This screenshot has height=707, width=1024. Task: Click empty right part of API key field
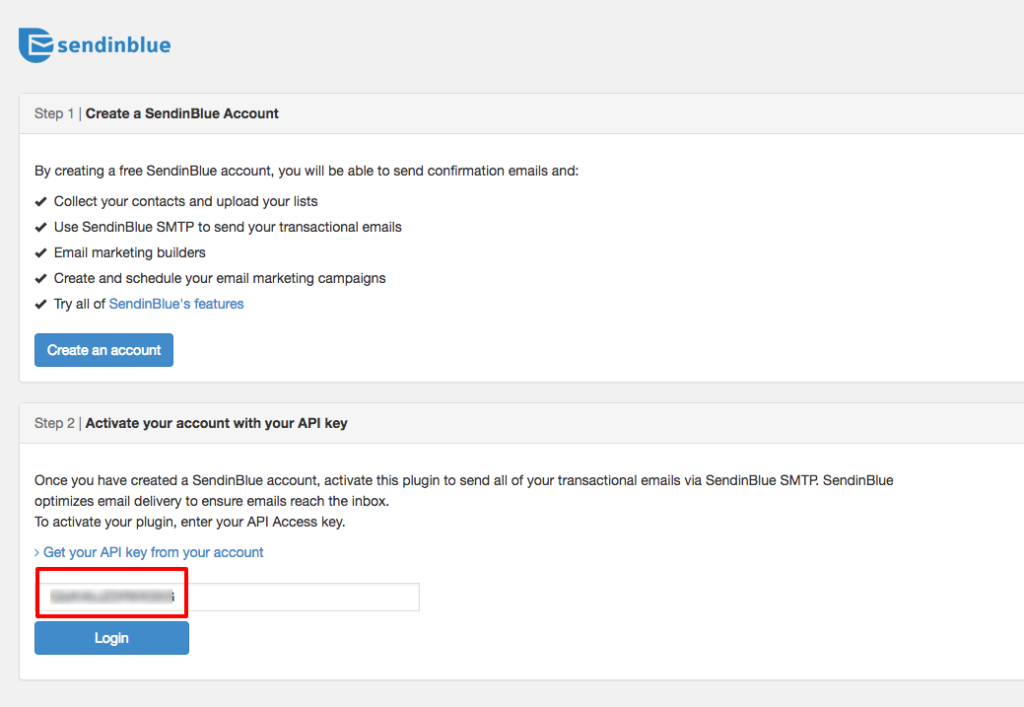304,597
